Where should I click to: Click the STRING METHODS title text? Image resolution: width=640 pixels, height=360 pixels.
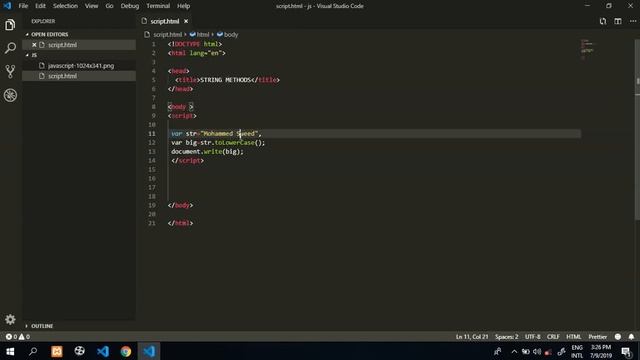coord(225,80)
